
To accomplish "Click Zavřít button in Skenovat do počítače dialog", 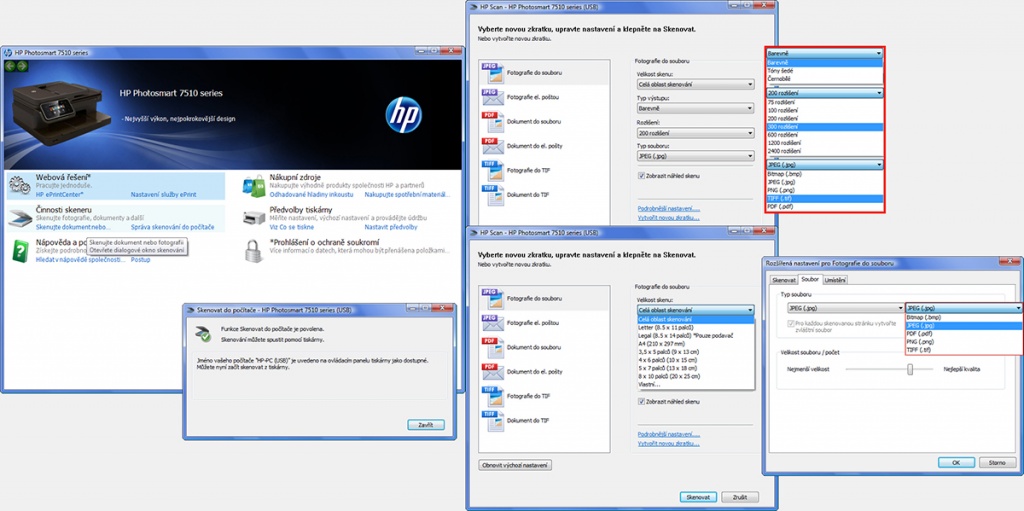I will click(426, 425).
